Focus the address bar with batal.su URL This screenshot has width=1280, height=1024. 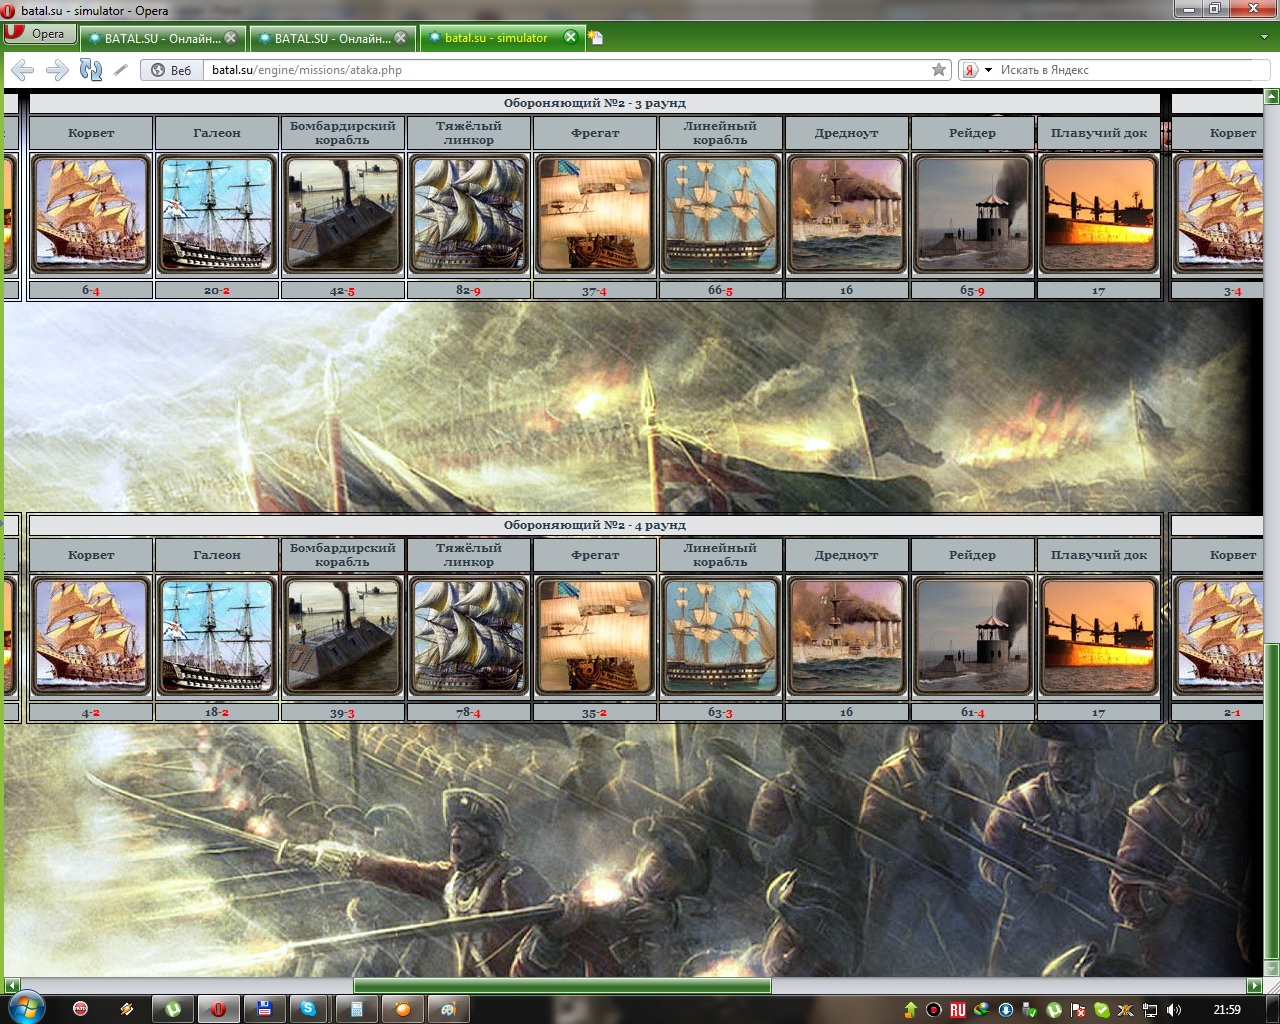click(x=565, y=70)
